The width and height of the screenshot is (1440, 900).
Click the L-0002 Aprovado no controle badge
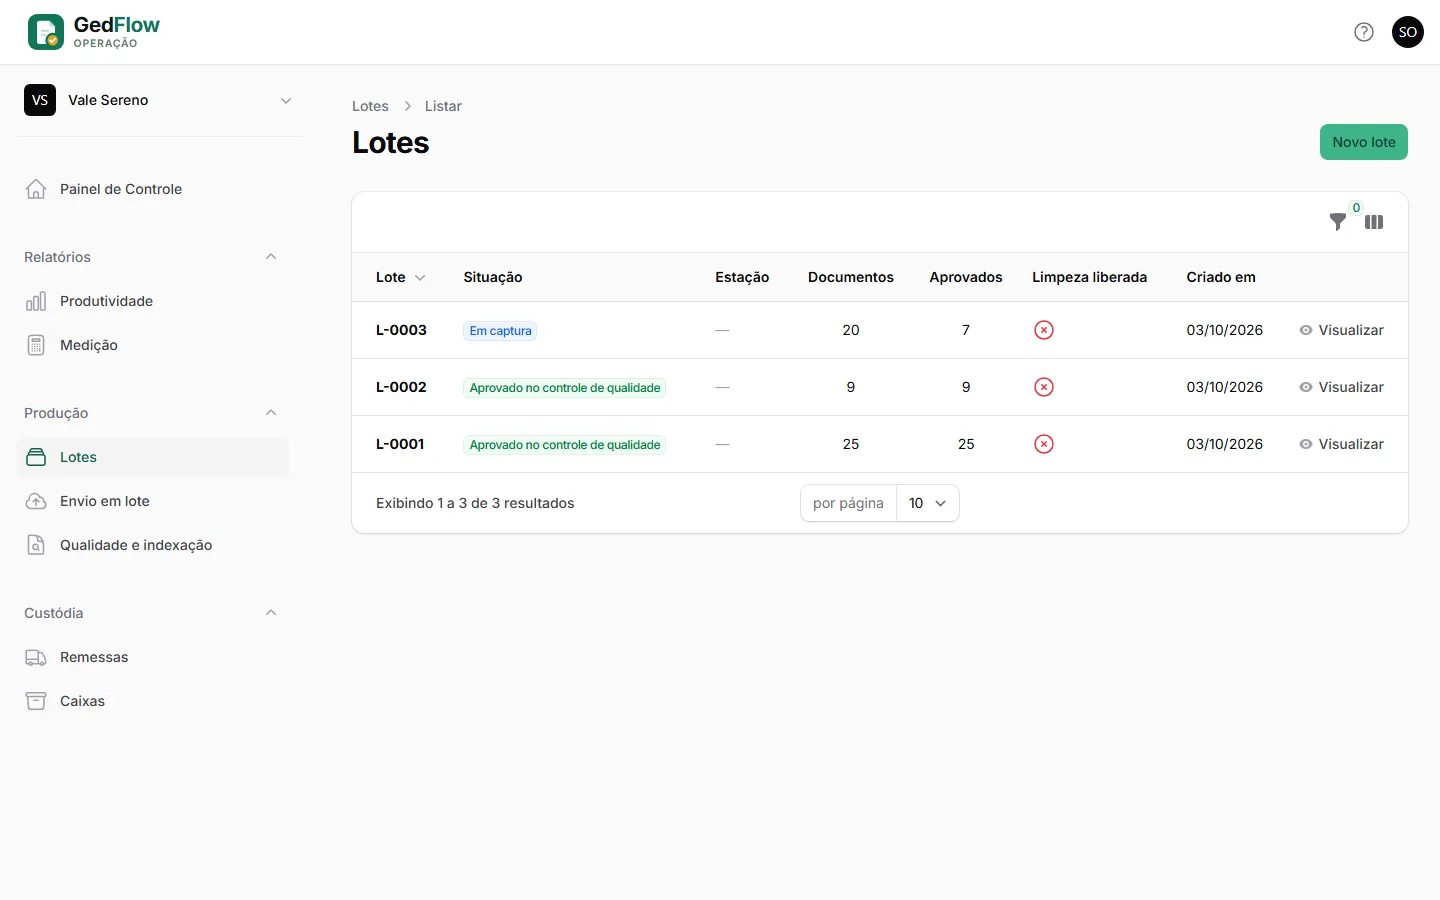[565, 388]
